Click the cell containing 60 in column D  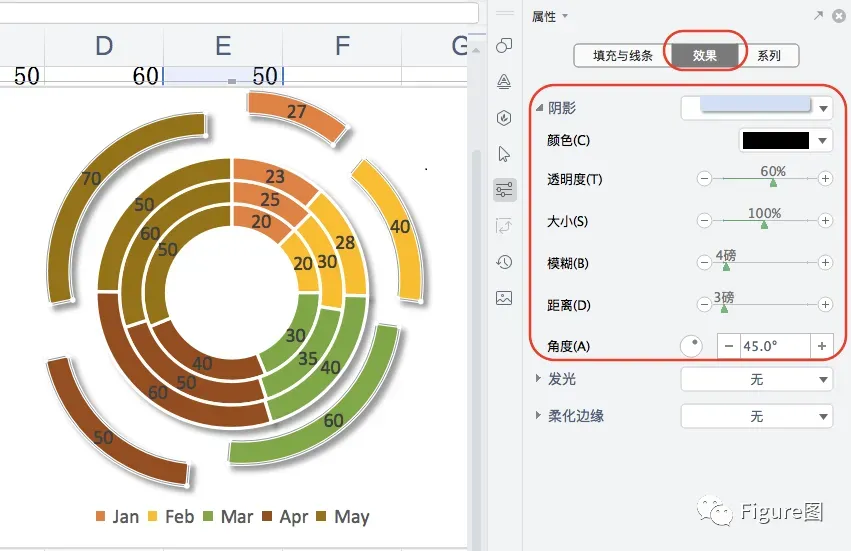(x=104, y=76)
